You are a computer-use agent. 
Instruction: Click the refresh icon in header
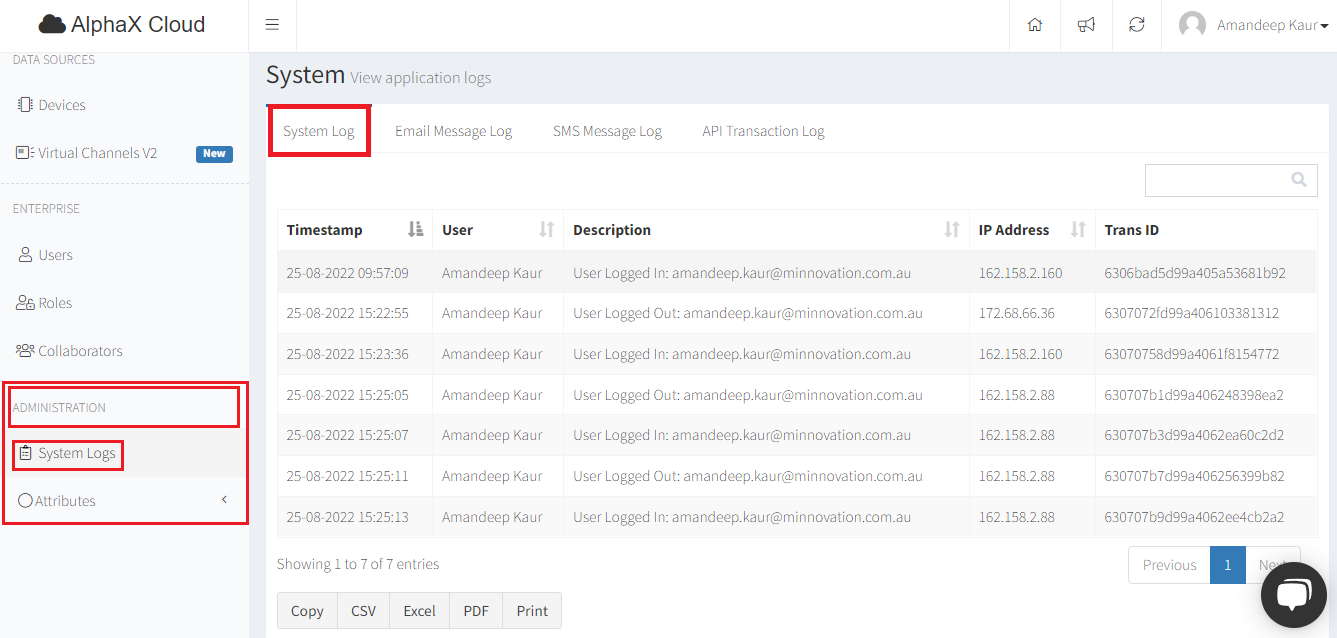click(x=1137, y=25)
